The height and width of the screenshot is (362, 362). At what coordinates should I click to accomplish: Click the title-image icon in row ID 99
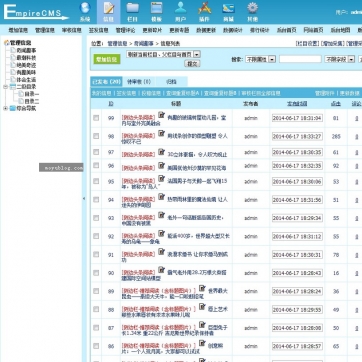coord(161,115)
